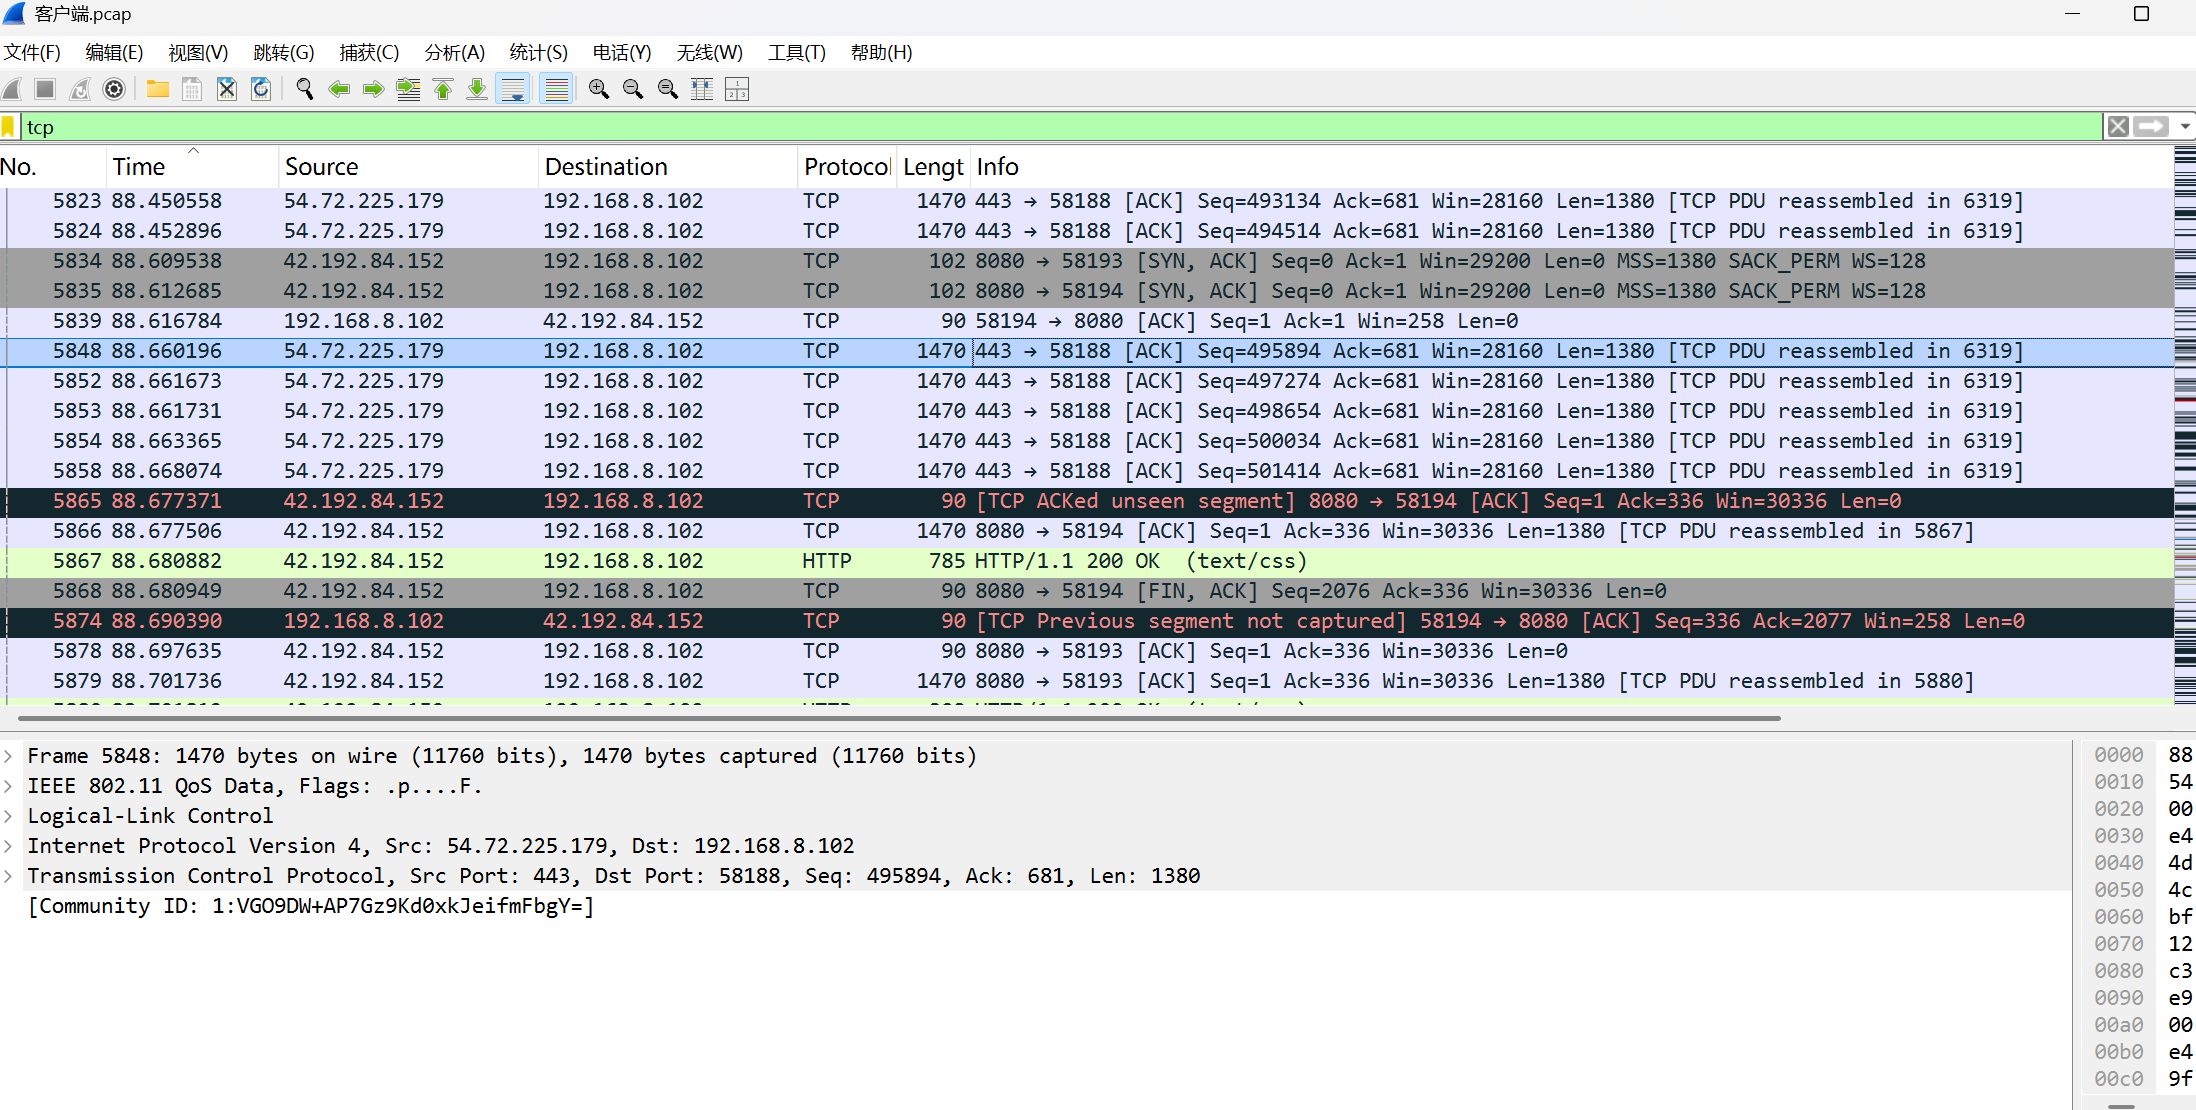The image size is (2196, 1110).
Task: Expand Transmission Control Protocol section
Action: pos(9,876)
